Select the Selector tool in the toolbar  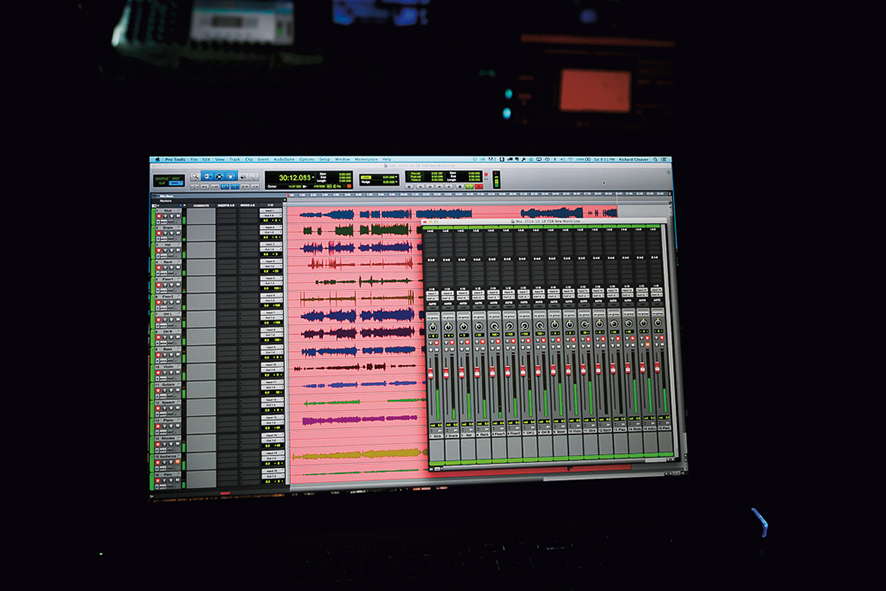click(x=219, y=176)
